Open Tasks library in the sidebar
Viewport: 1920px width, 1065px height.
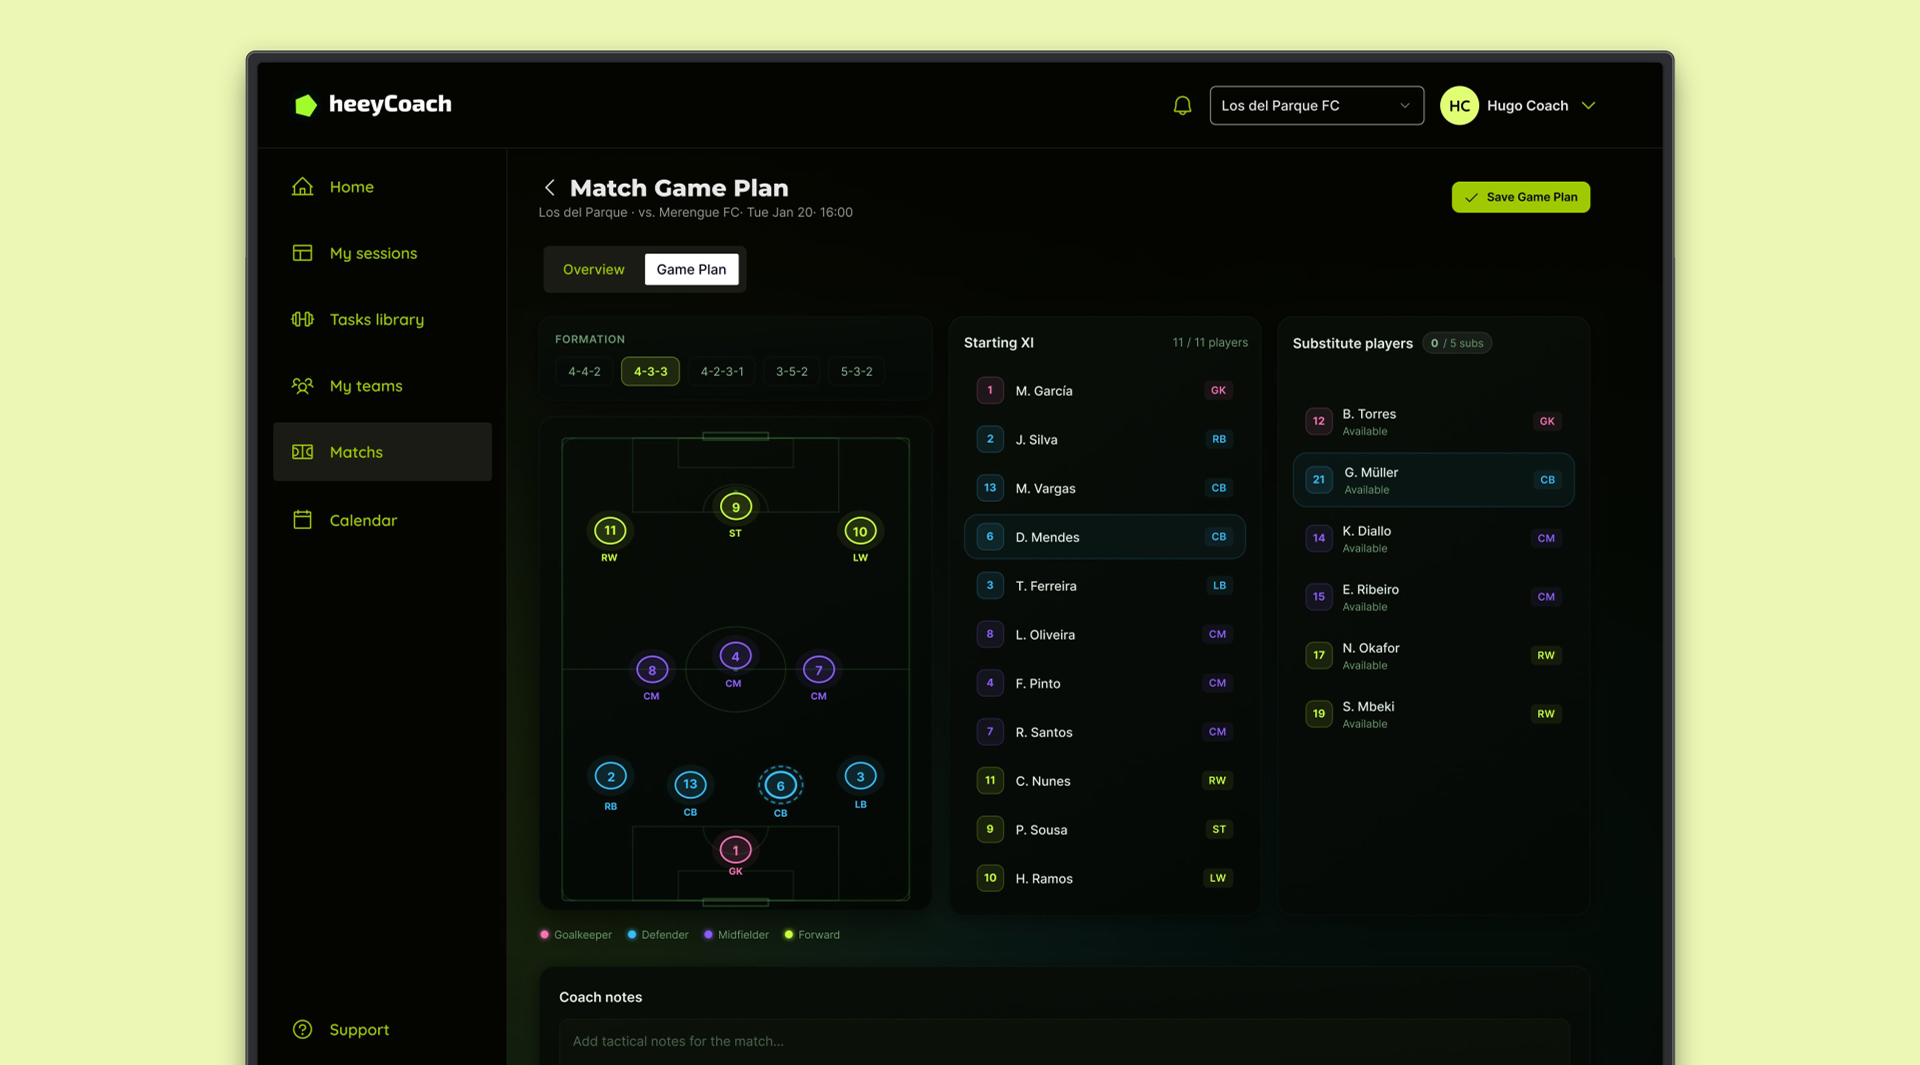coord(382,319)
